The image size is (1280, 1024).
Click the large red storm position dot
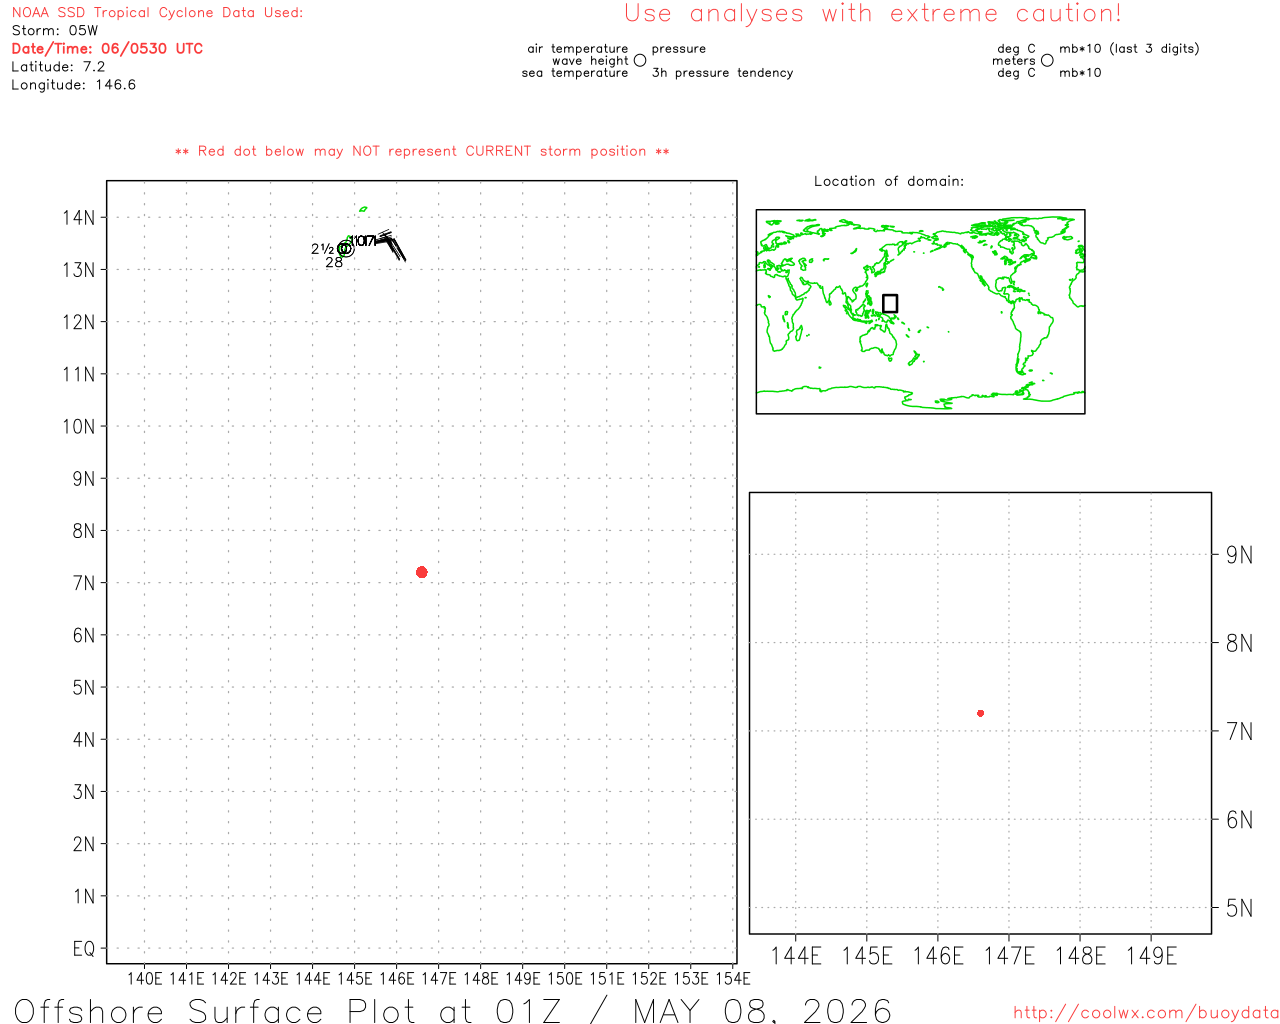click(x=421, y=572)
